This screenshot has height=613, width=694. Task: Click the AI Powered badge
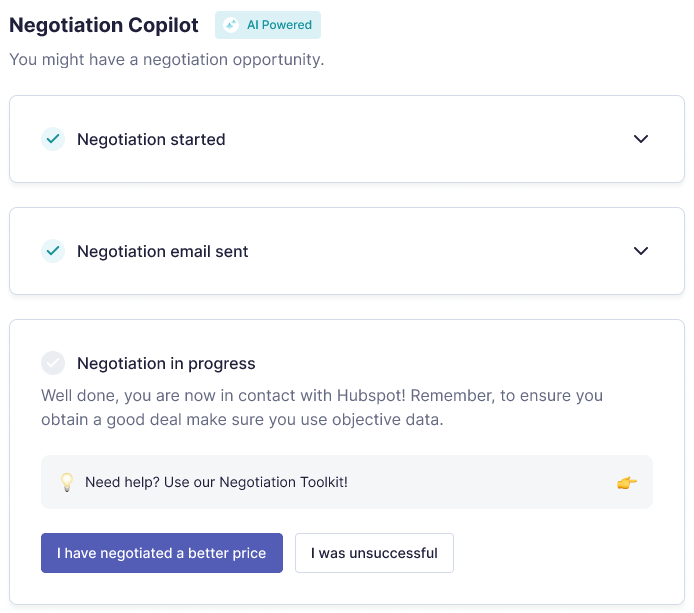point(268,25)
